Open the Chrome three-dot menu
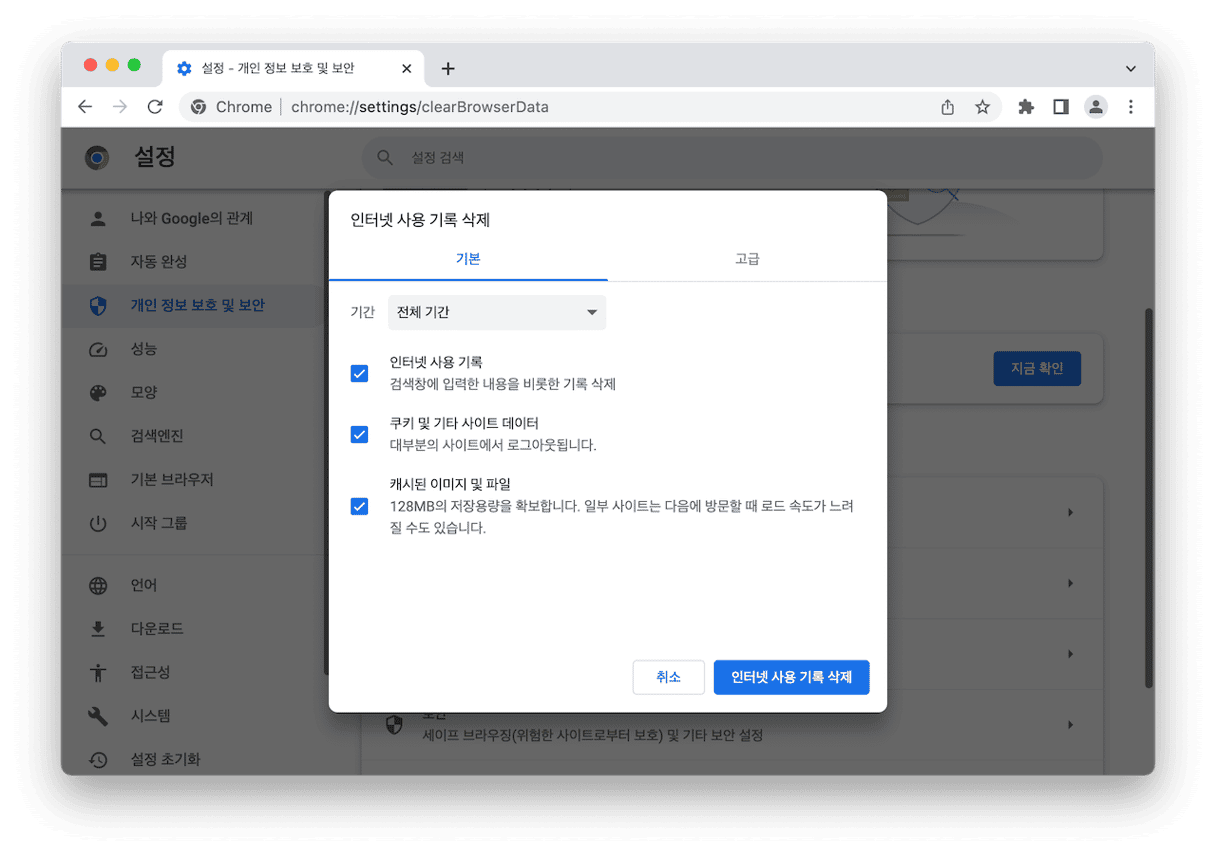The image size is (1216, 856). click(1131, 107)
